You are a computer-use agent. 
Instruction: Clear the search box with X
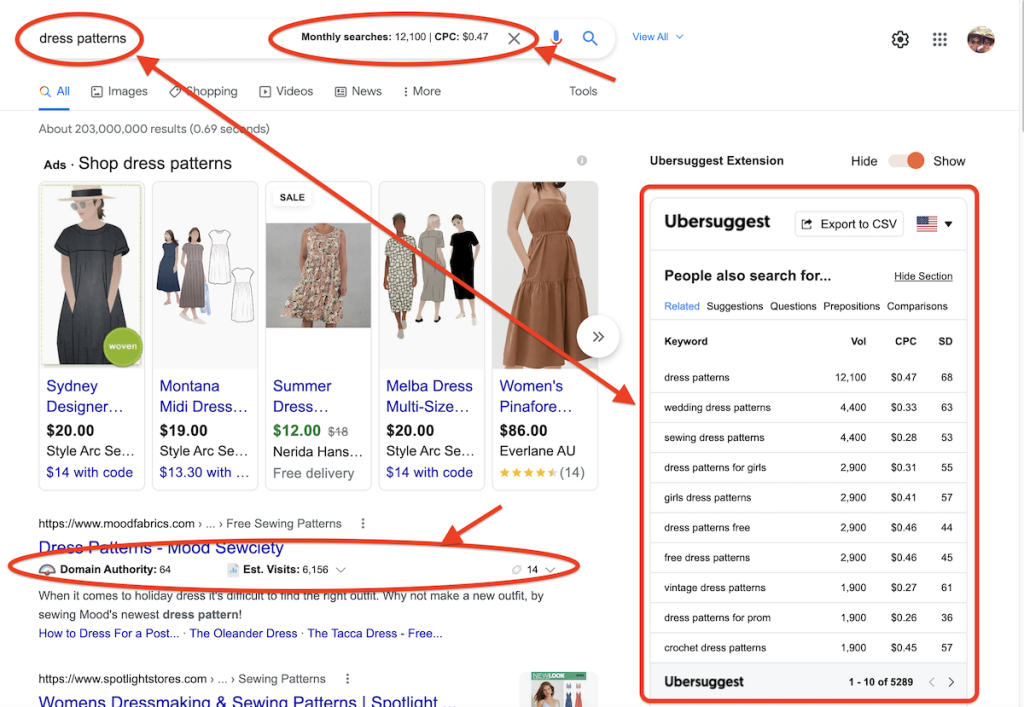click(514, 39)
